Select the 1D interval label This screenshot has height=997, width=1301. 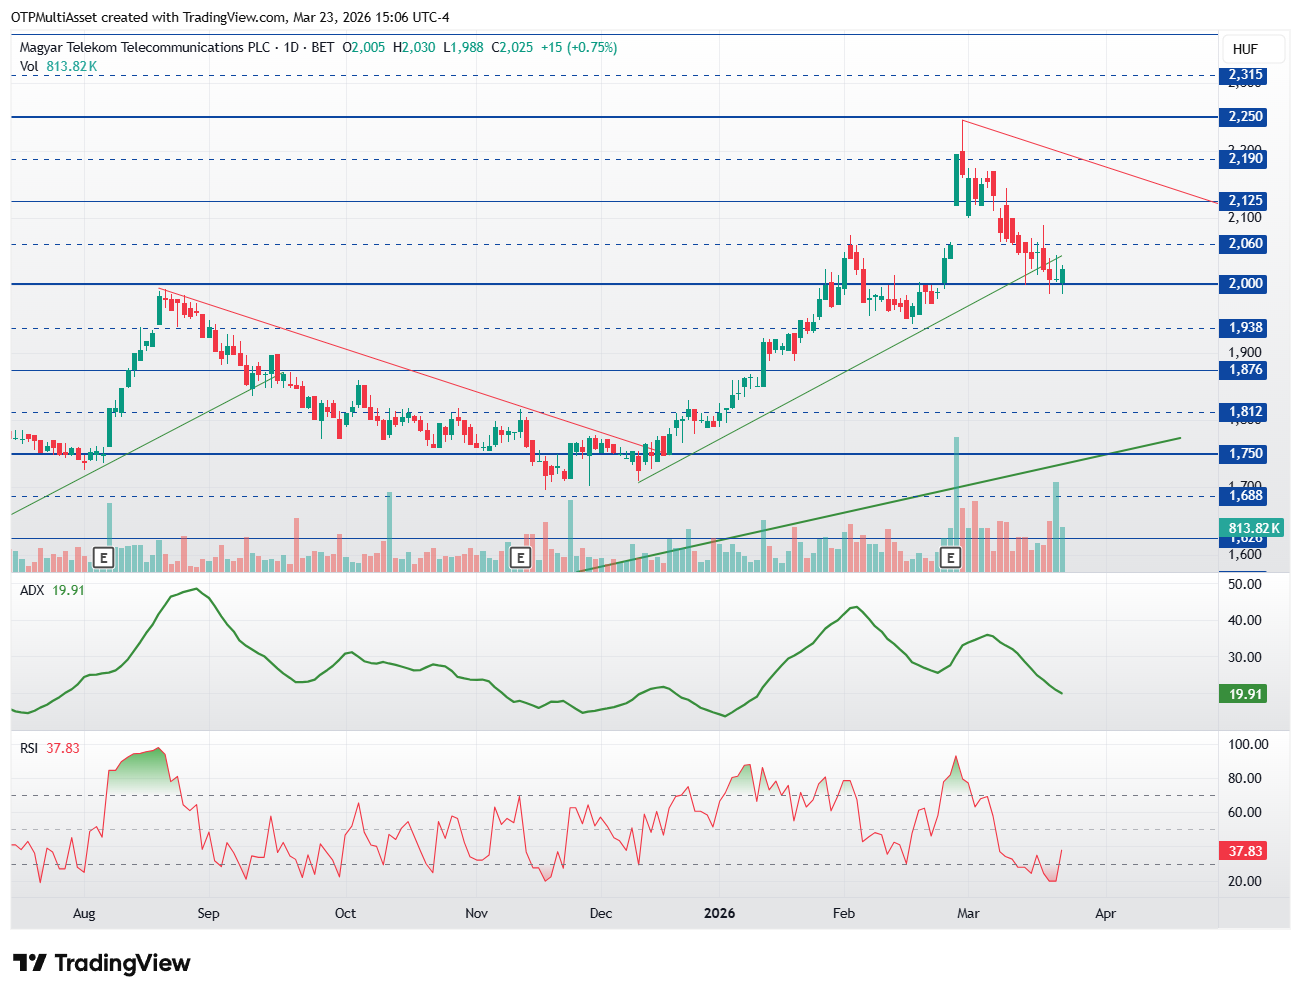[292, 47]
